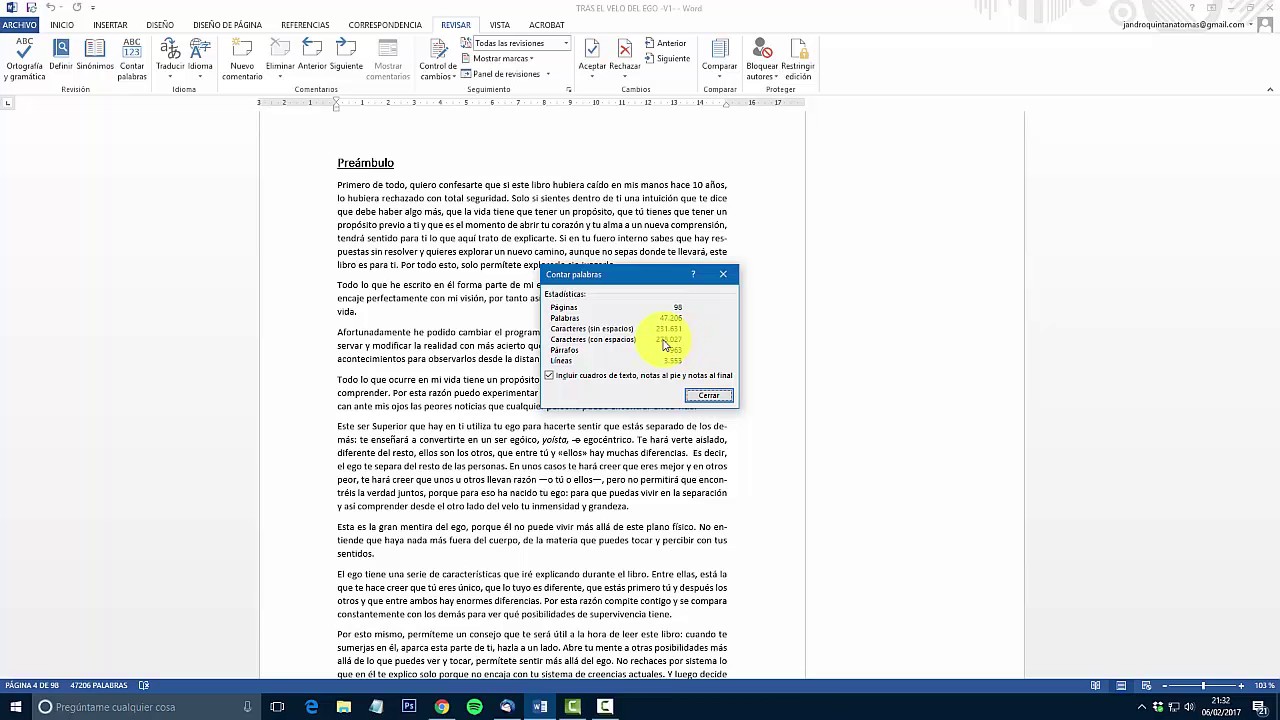Click Cortana search box Pregúntame cualquier cosa
This screenshot has height=720, width=1280.
[x=144, y=707]
